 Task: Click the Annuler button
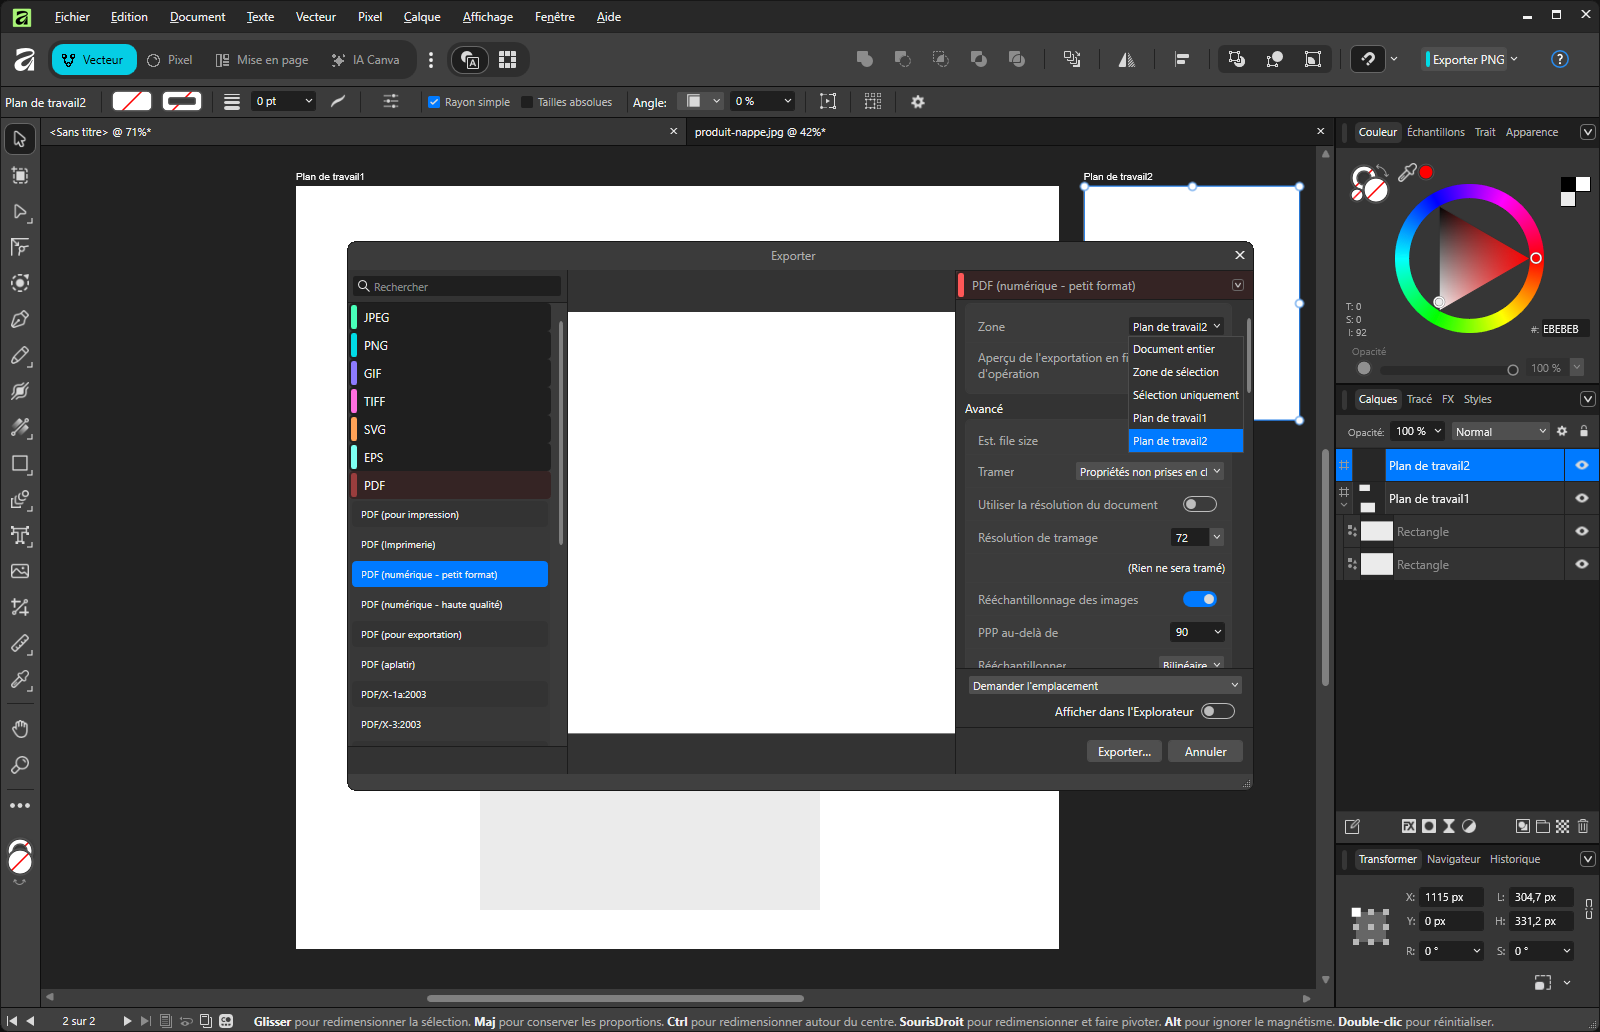click(x=1205, y=752)
